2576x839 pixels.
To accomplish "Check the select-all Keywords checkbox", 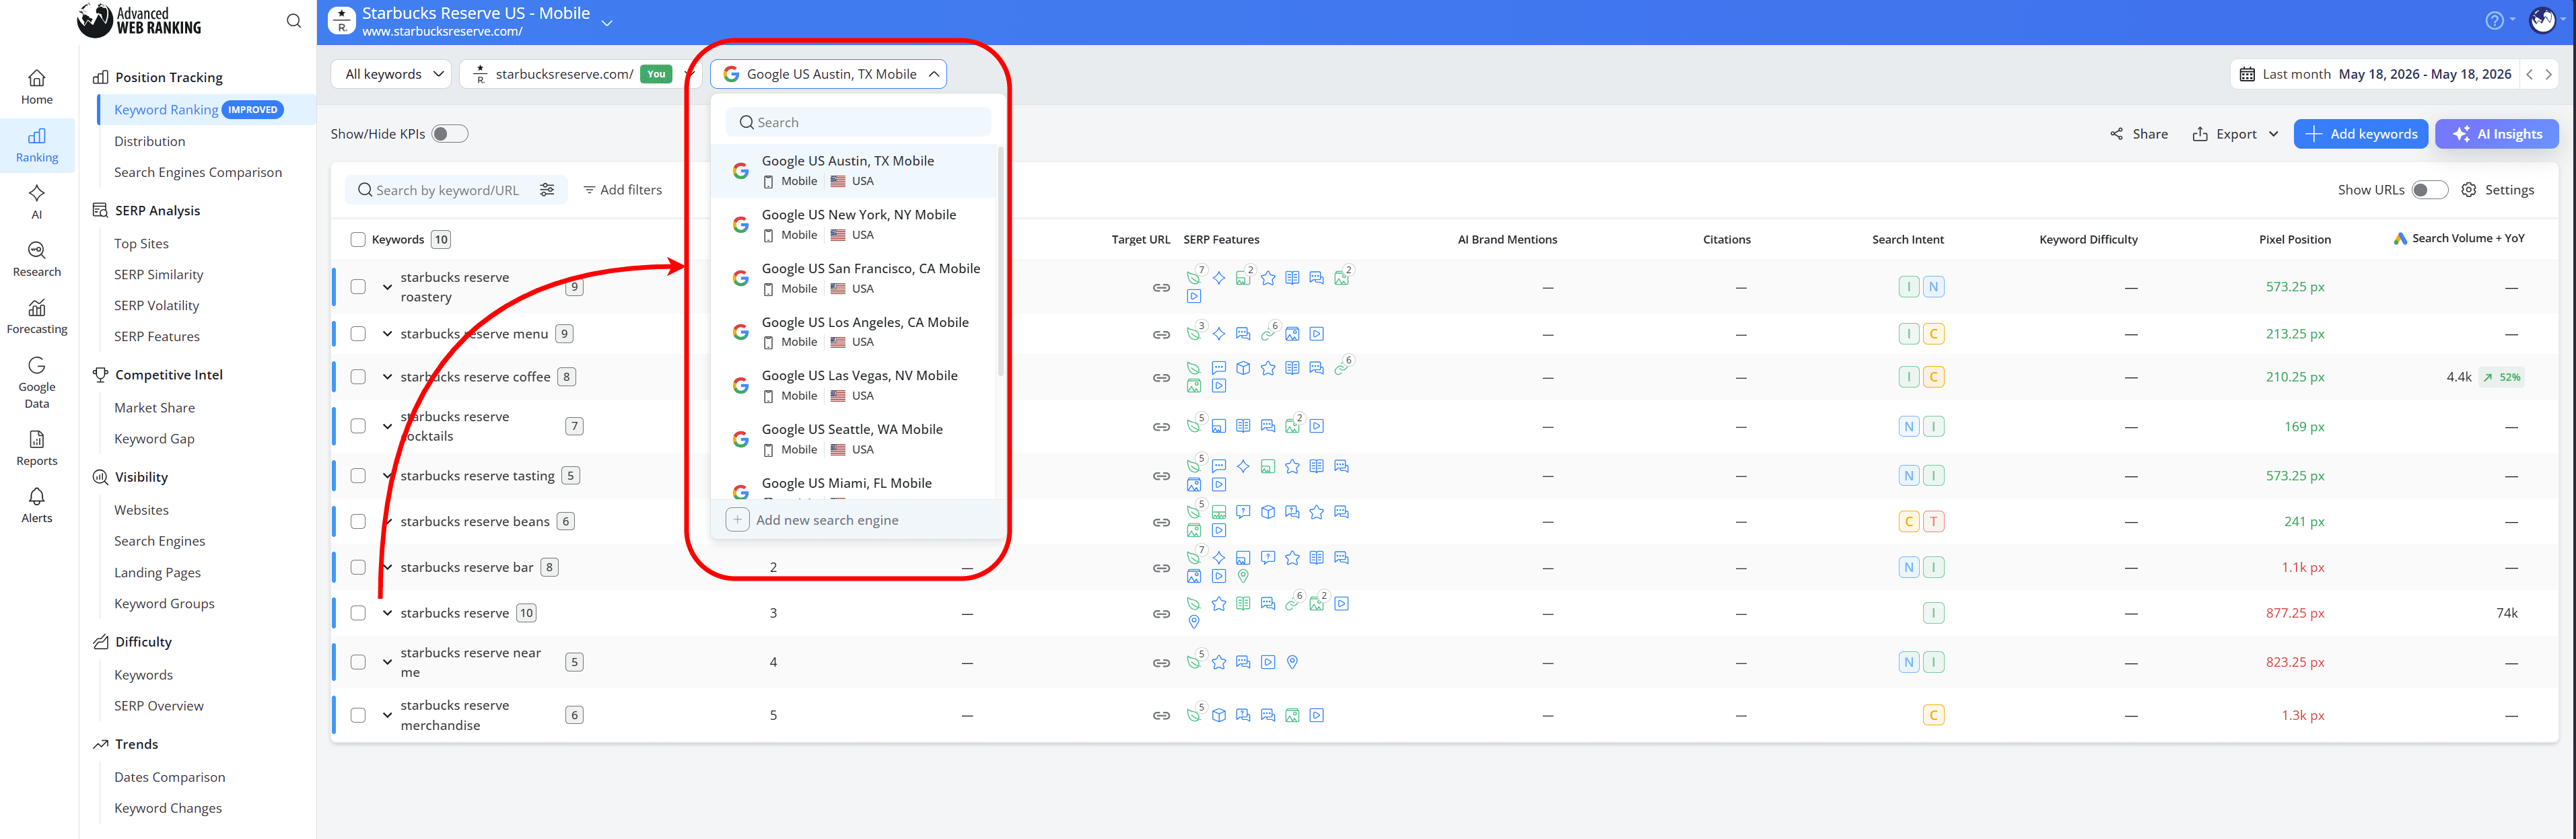I will point(358,240).
